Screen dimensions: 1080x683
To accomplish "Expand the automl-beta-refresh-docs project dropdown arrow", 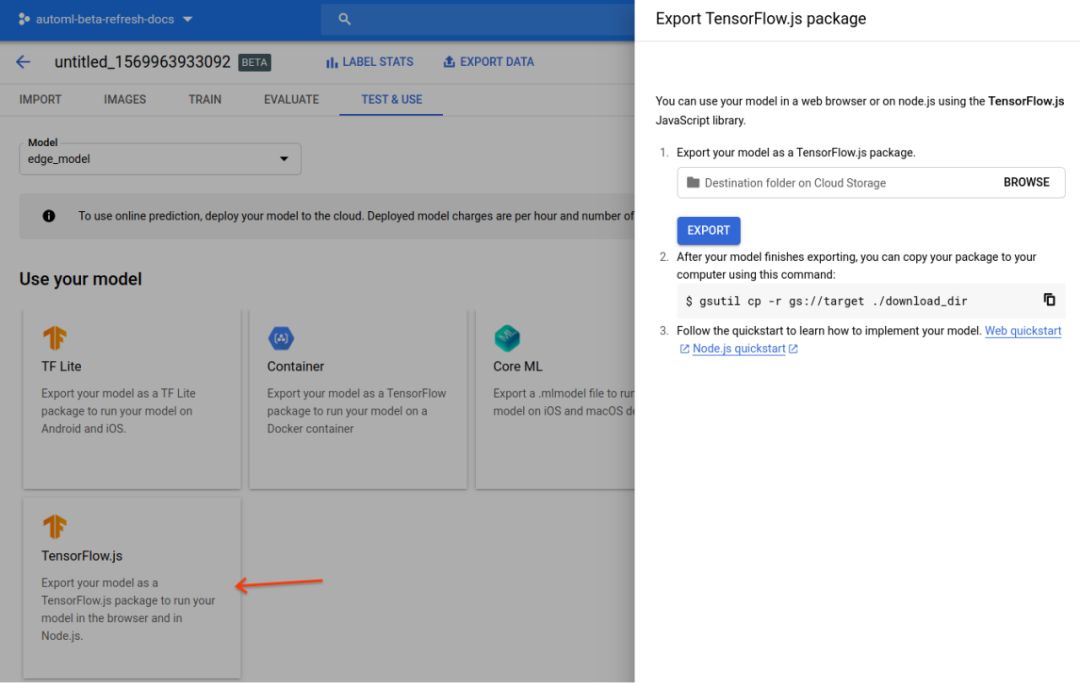I will coord(187,19).
